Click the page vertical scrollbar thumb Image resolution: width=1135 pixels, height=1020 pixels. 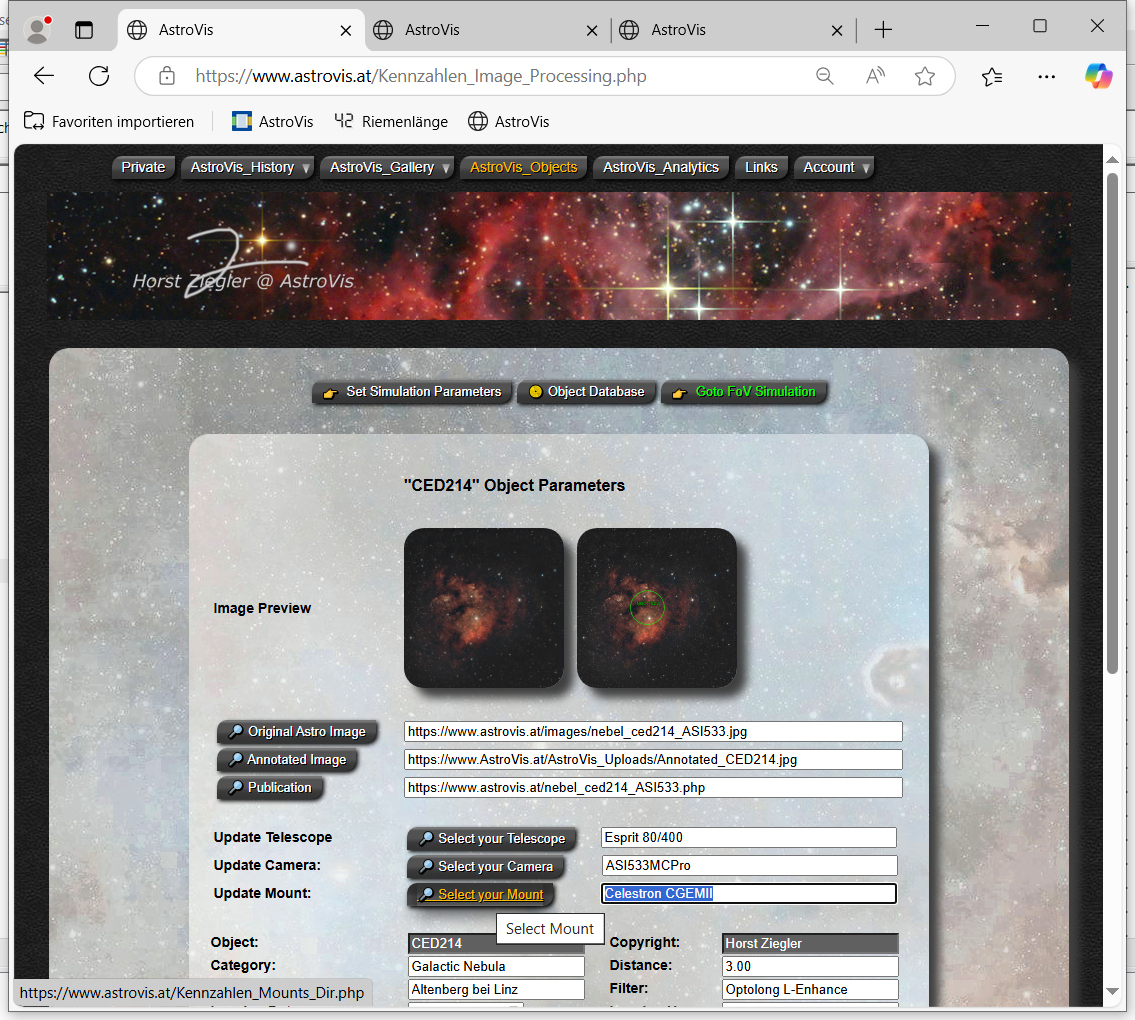pyautogui.click(x=1113, y=423)
